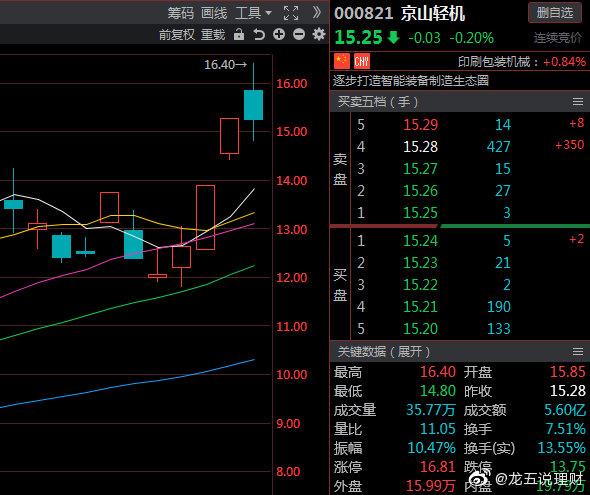Zoom in with the plus icon
The height and width of the screenshot is (495, 590).
tap(279, 35)
